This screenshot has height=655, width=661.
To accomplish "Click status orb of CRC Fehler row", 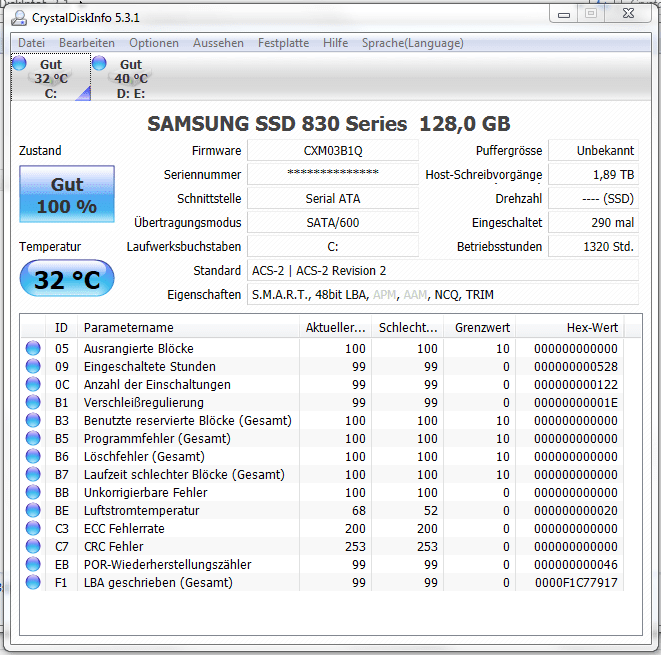I will (x=33, y=546).
